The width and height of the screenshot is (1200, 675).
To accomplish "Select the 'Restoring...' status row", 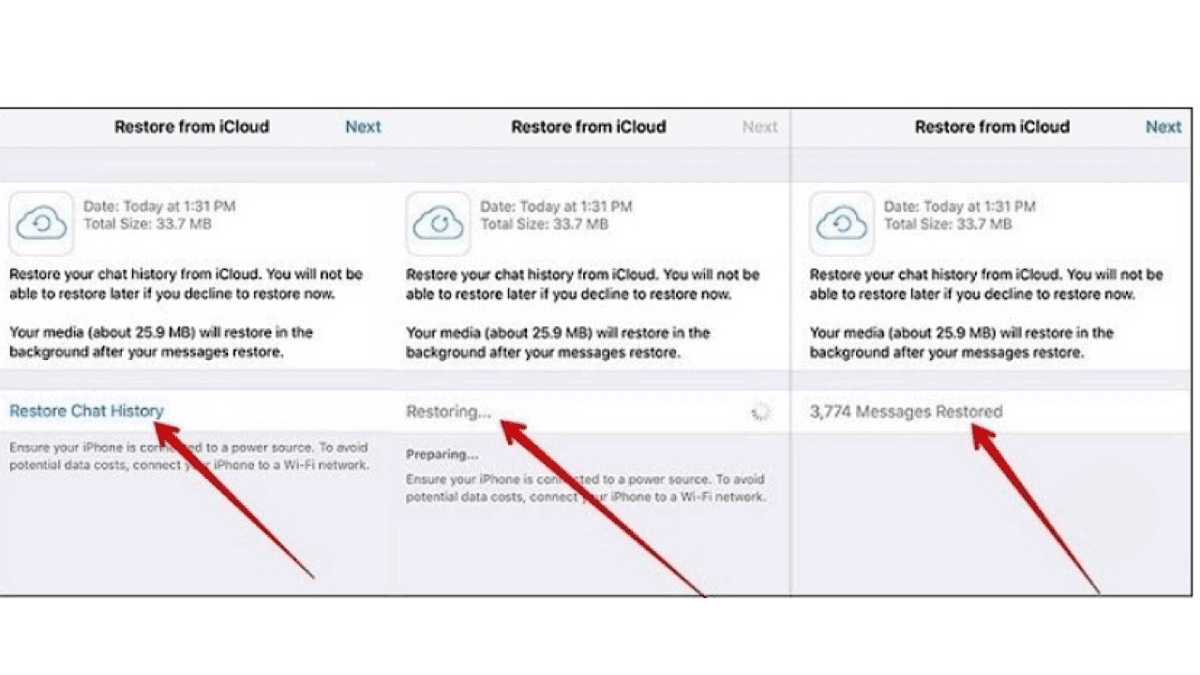I will coord(592,412).
